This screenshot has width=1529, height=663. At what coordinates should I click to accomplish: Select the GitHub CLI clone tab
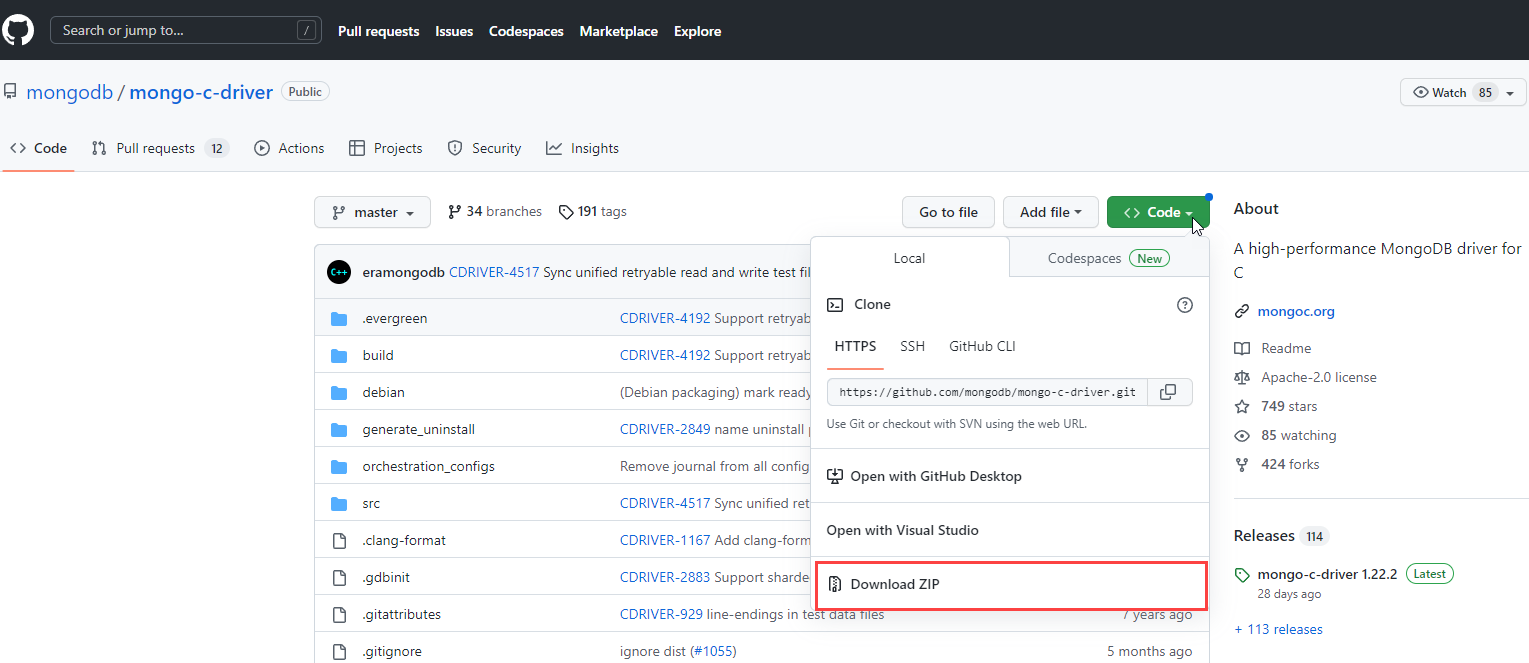tap(982, 347)
